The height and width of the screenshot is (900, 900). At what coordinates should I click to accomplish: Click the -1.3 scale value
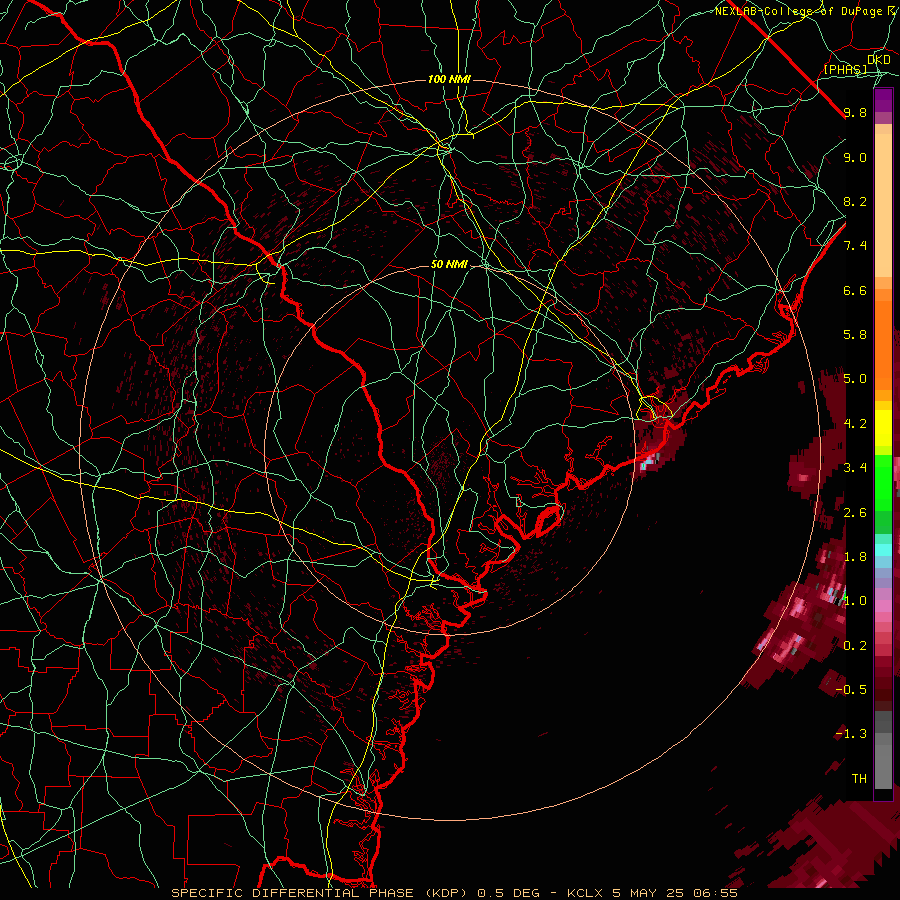(x=851, y=734)
